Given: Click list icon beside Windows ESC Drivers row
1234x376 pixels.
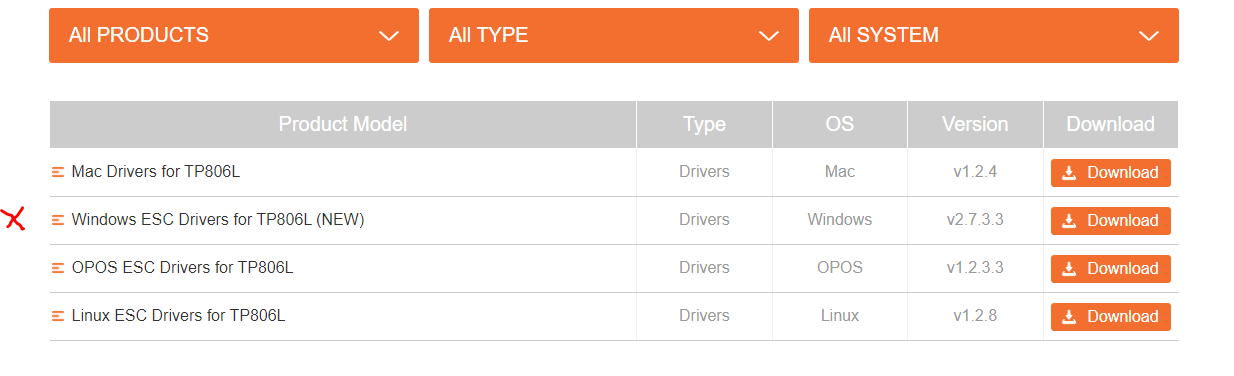Looking at the screenshot, I should 58,220.
